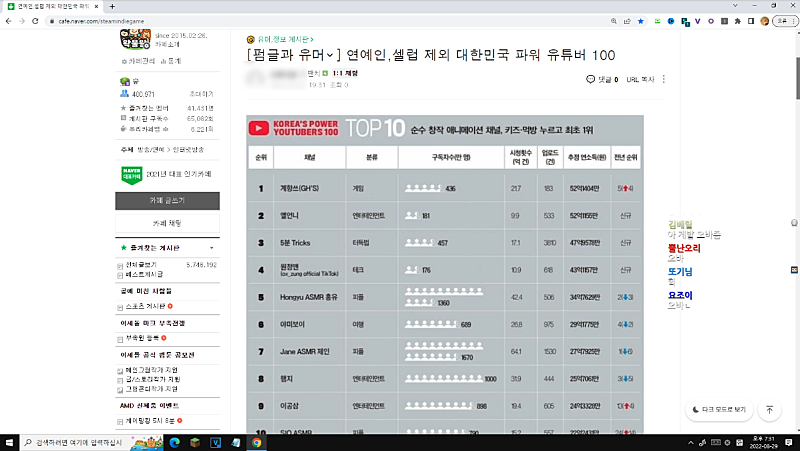Open 게이밍킹 5시 8분 board link
This screenshot has width=800, height=451.
click(150, 421)
